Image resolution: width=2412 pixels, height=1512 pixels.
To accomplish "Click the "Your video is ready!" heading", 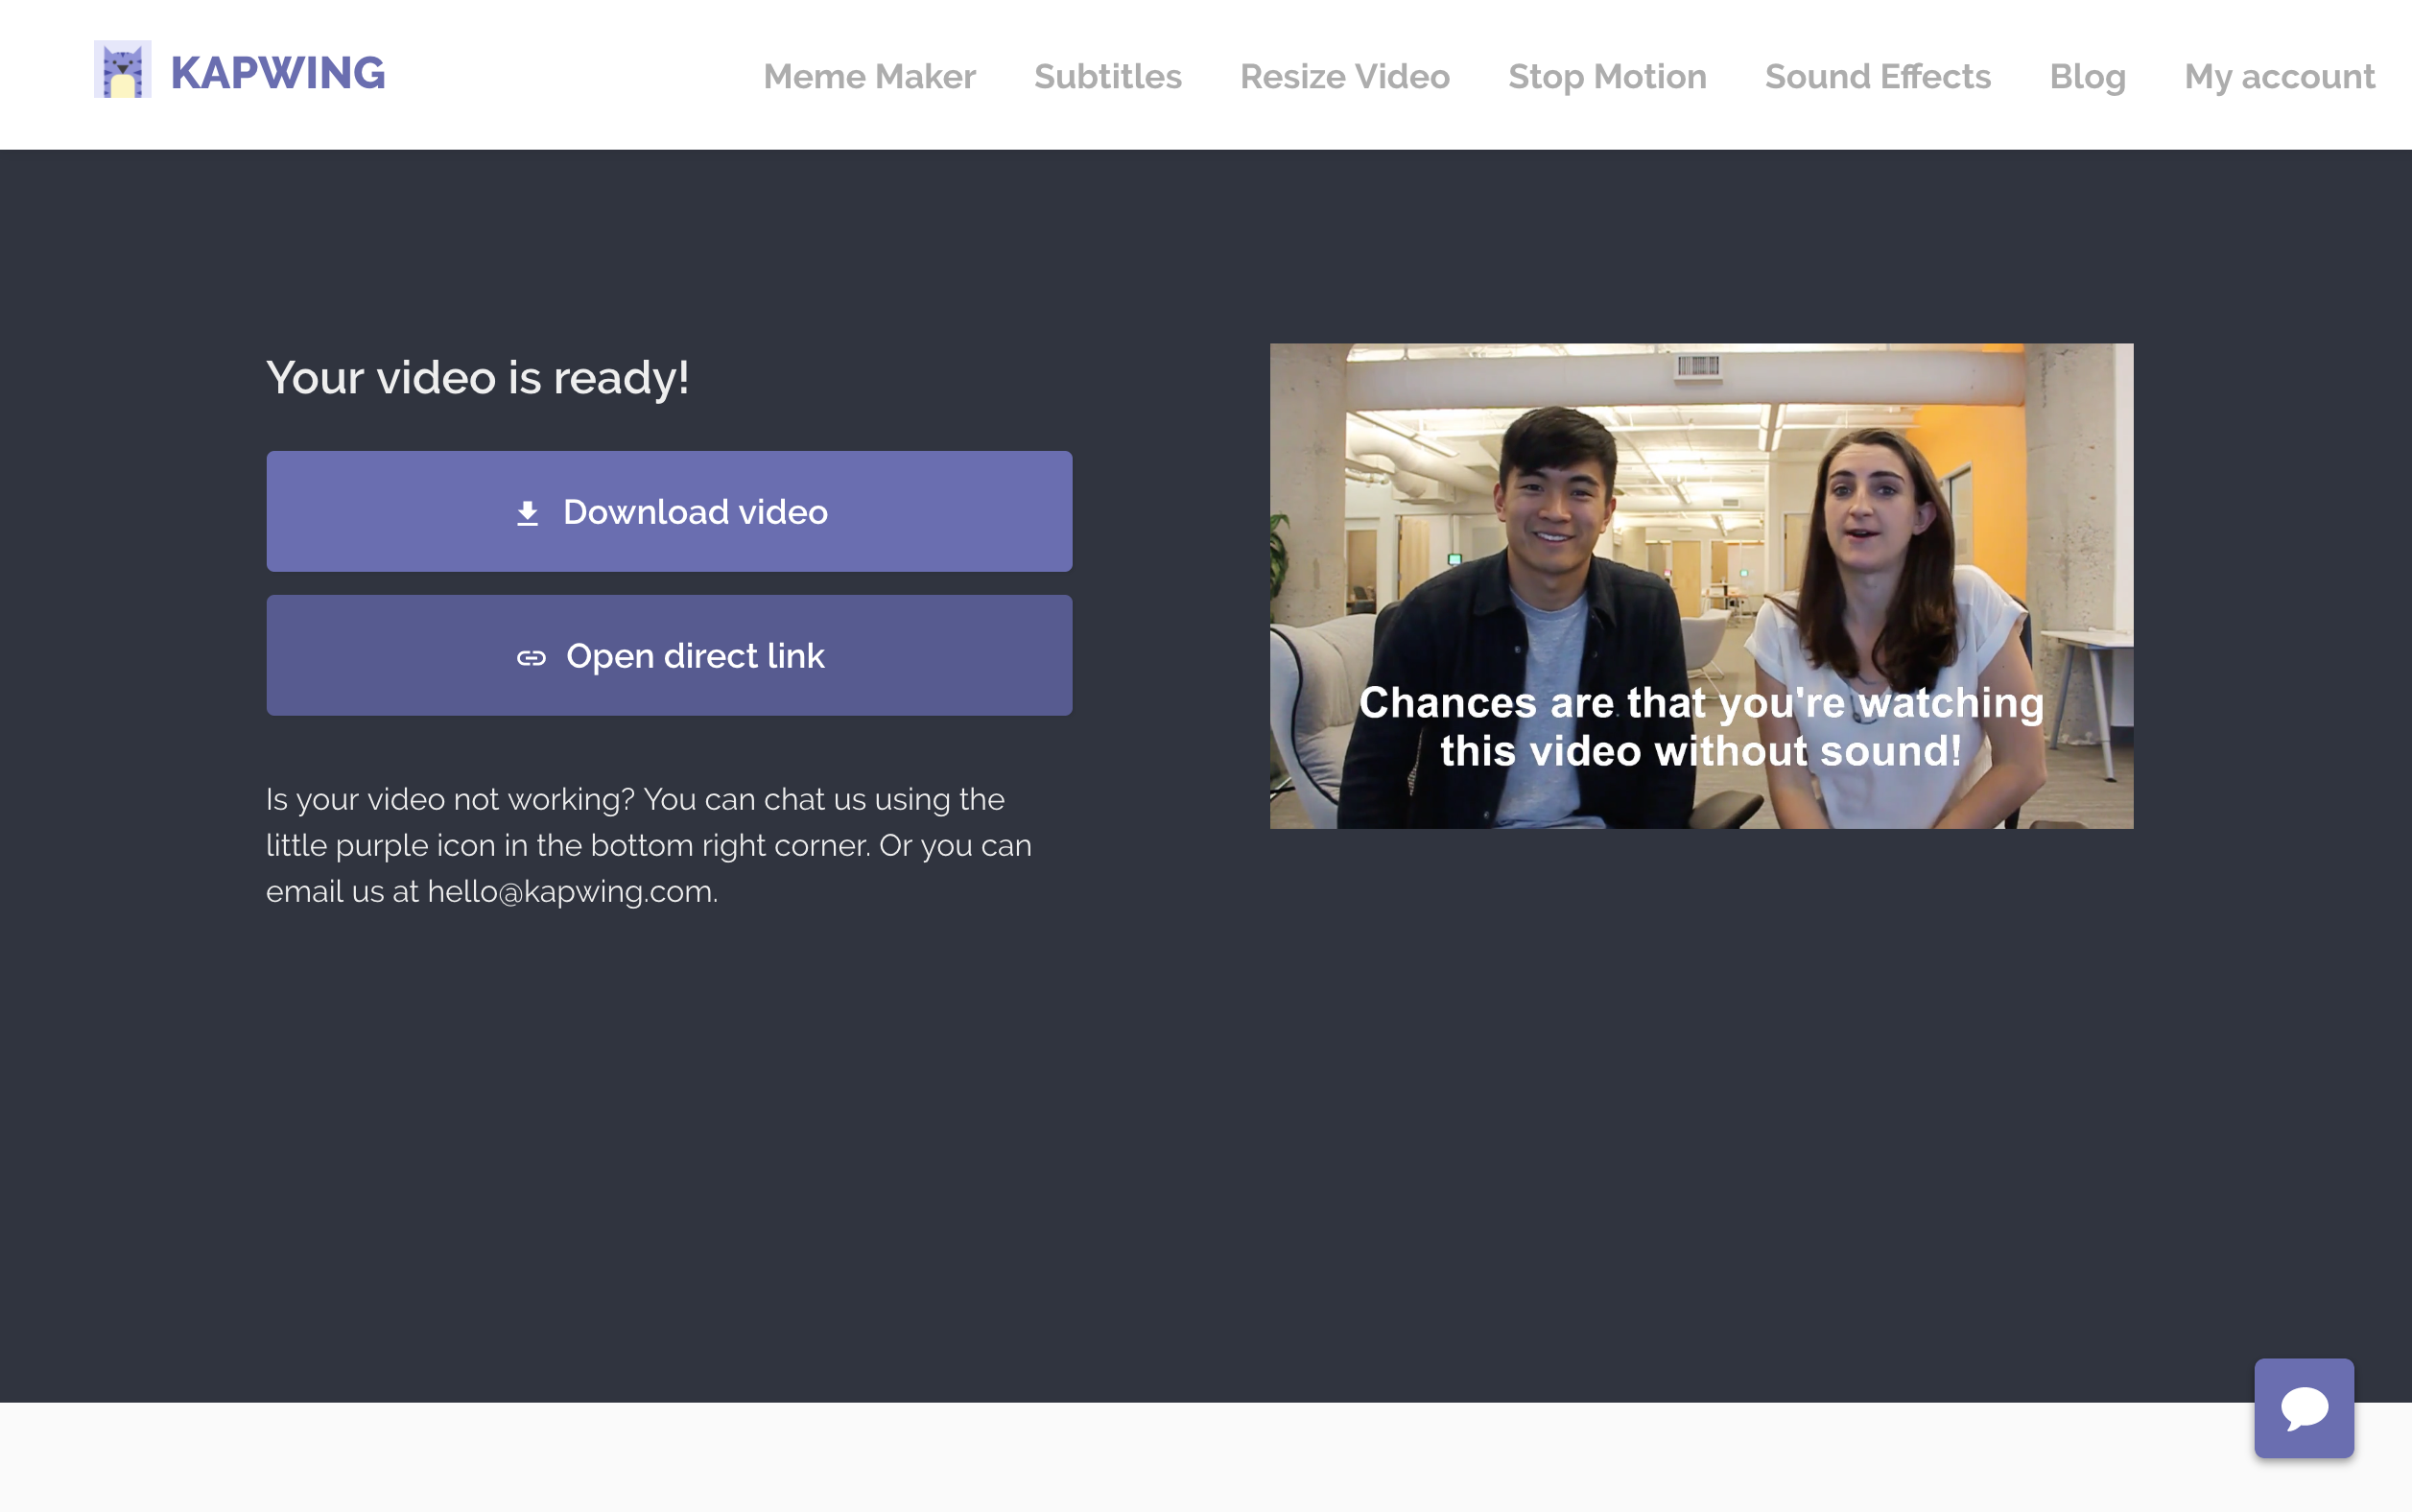I will [x=477, y=378].
